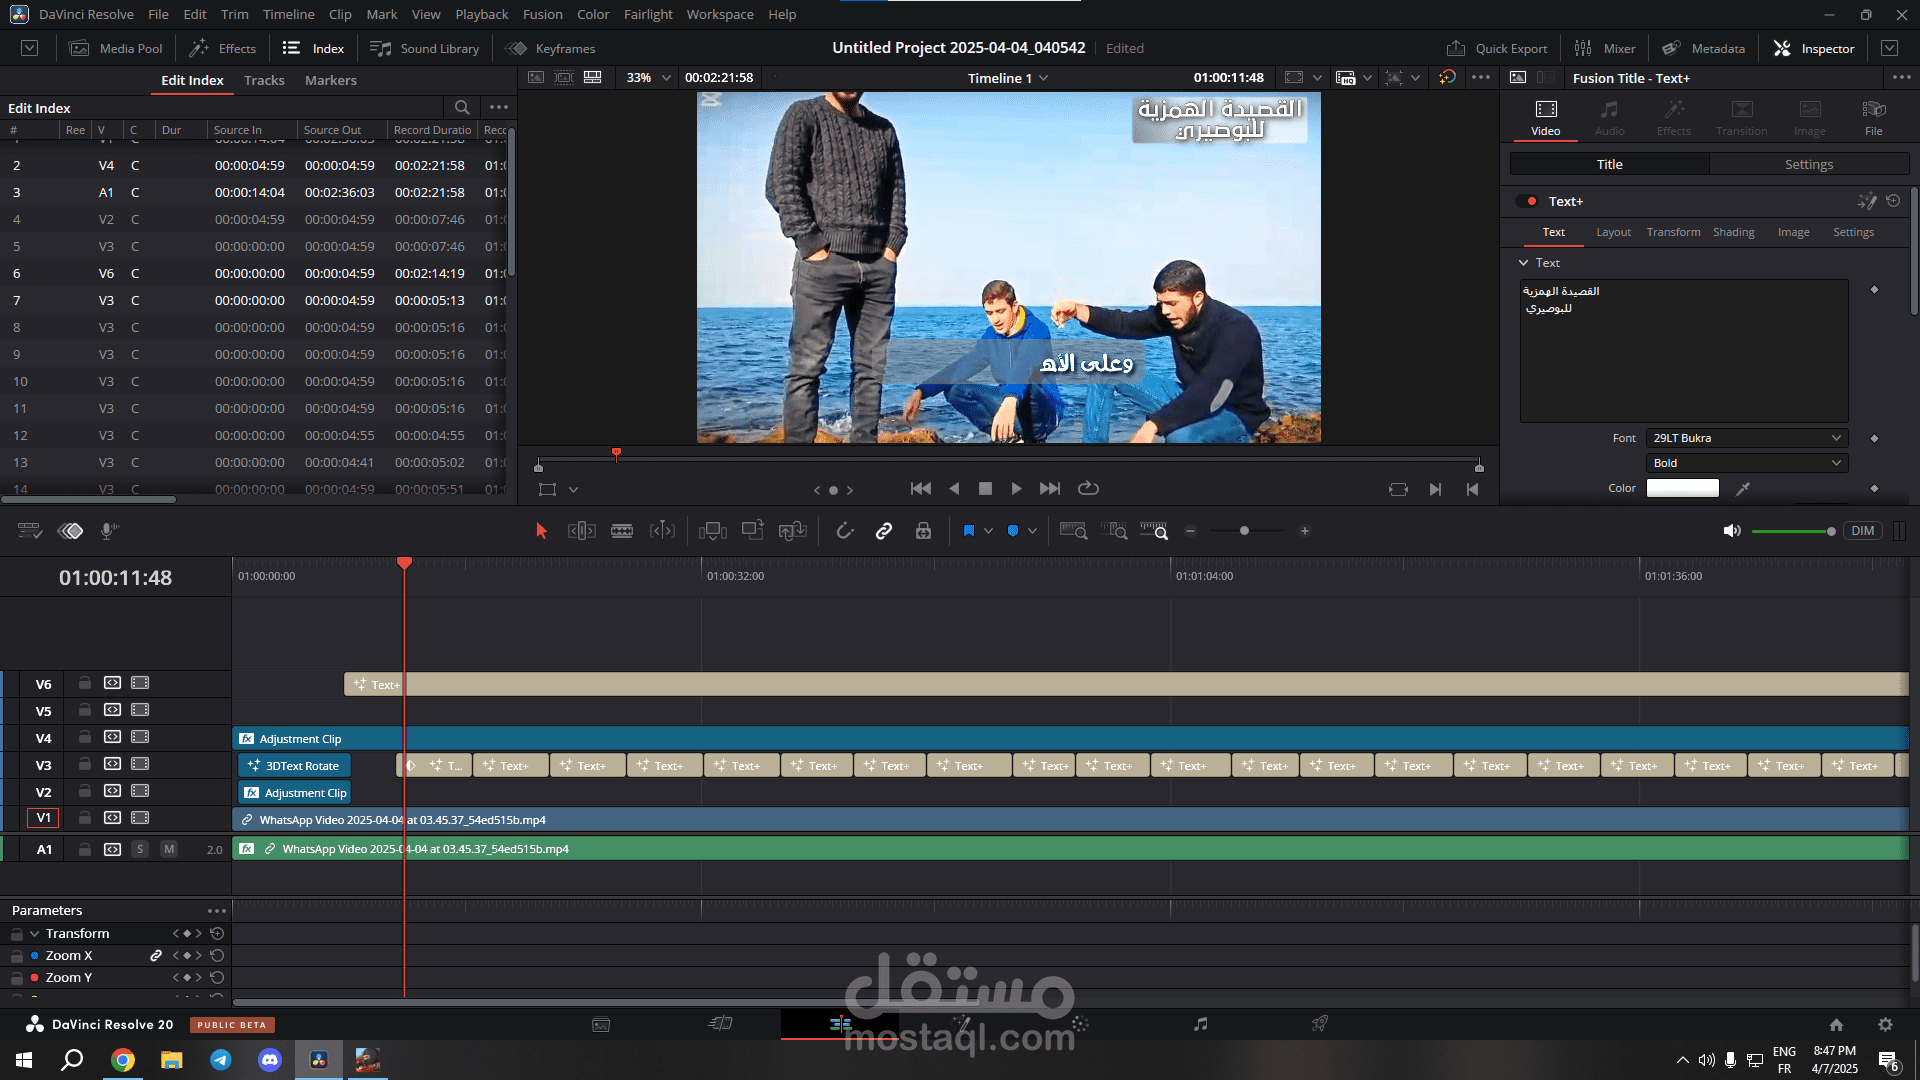1920x1080 pixels.
Task: Select the 3DText Rotate clip
Action: pos(295,765)
